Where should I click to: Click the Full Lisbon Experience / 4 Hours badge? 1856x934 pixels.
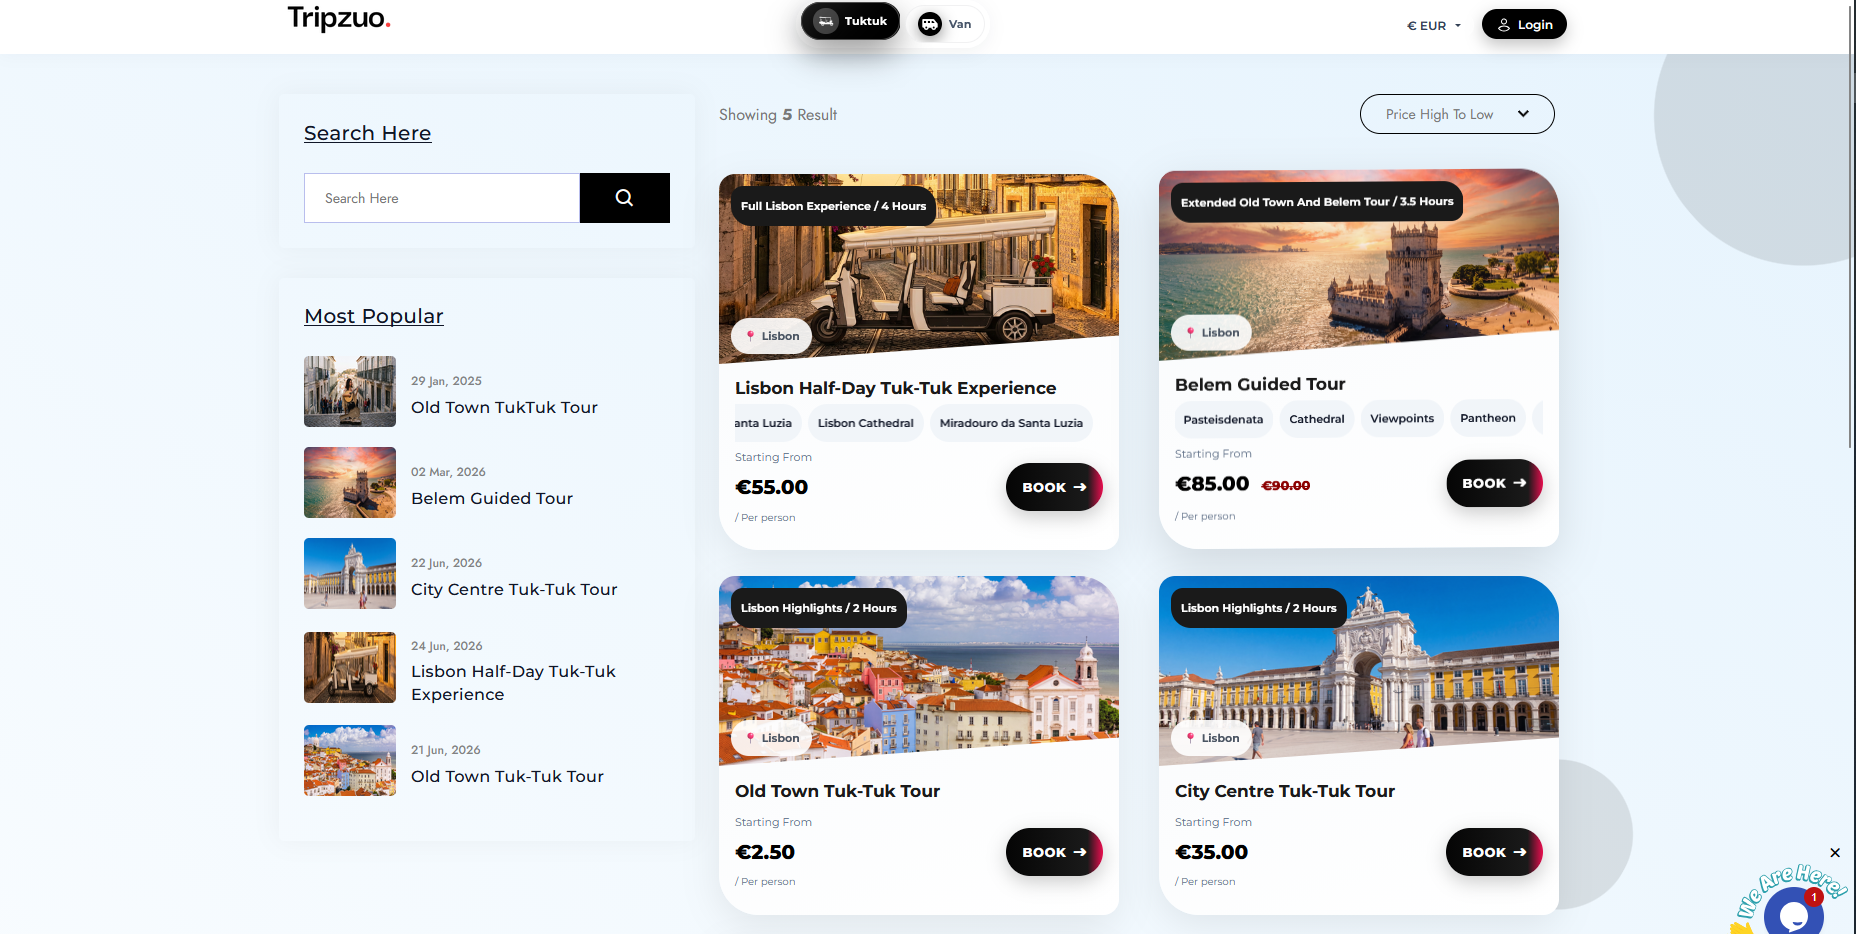[x=833, y=206]
